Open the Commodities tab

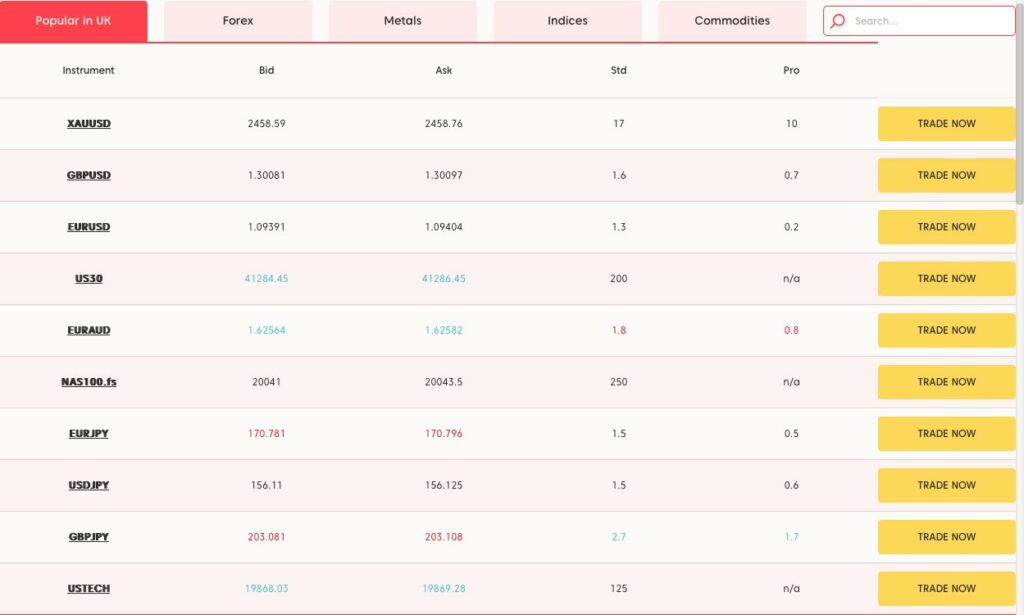731,20
